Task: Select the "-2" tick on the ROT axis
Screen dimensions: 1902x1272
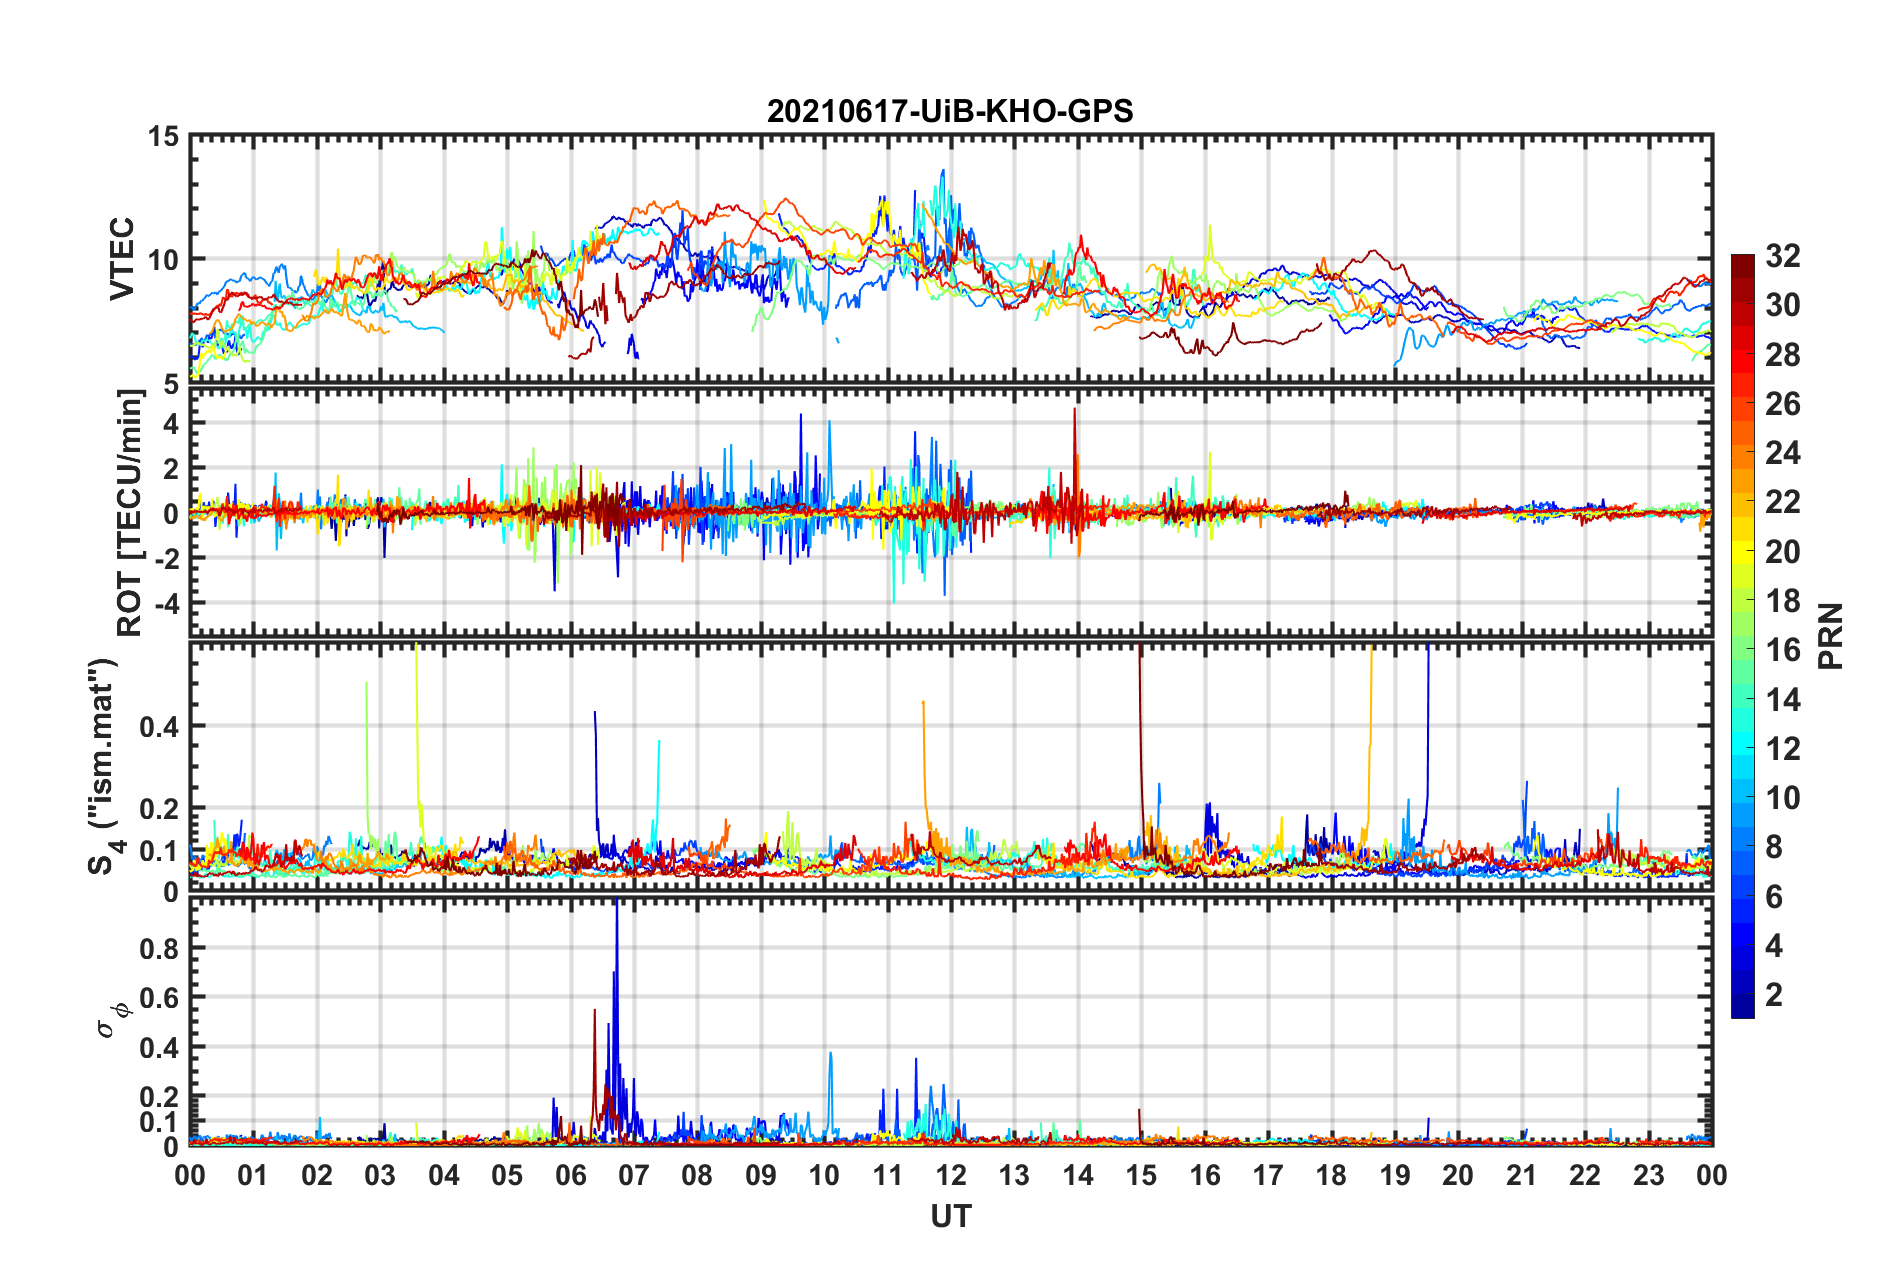Action: coord(165,558)
